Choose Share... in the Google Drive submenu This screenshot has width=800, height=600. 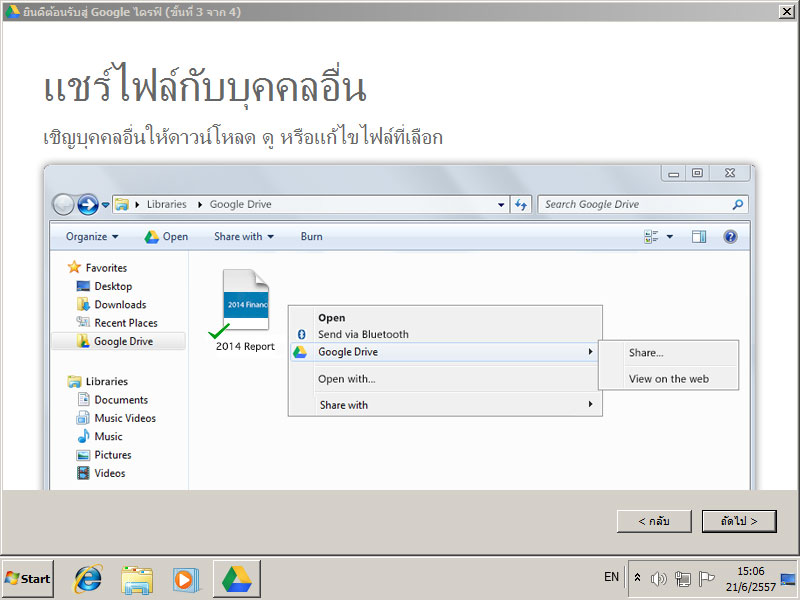coord(646,353)
